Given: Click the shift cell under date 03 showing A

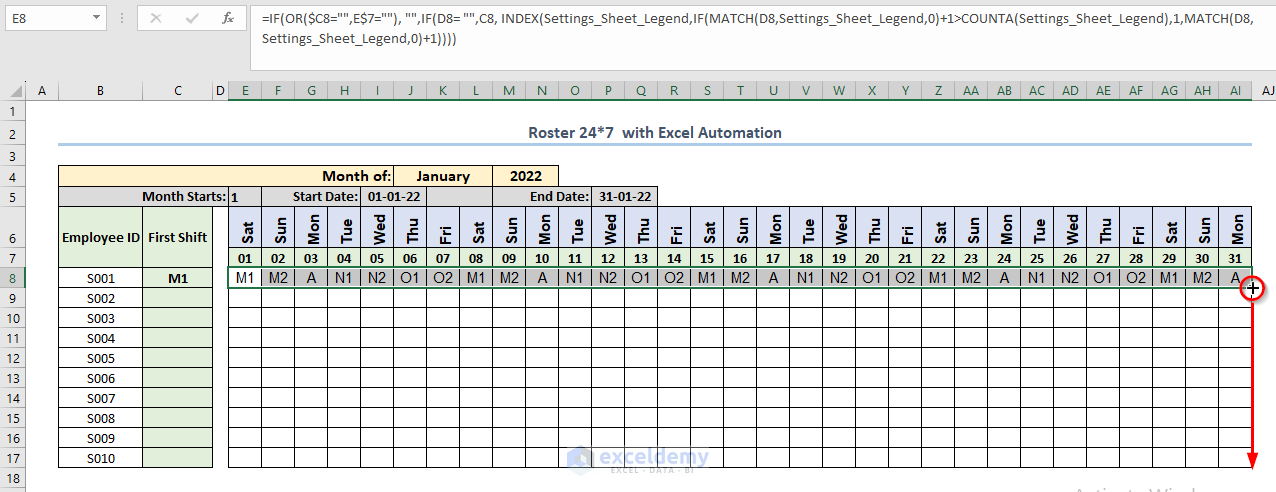Looking at the screenshot, I should tap(311, 278).
